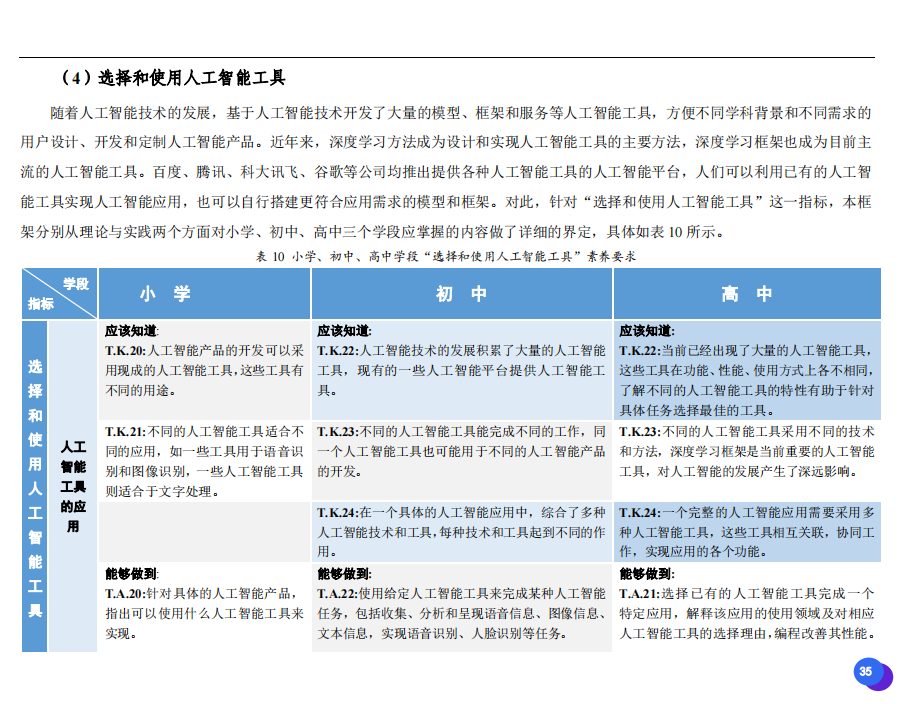The image size is (907, 704).
Task: Select the T.K.24 cell under 高中
Action: [746, 532]
